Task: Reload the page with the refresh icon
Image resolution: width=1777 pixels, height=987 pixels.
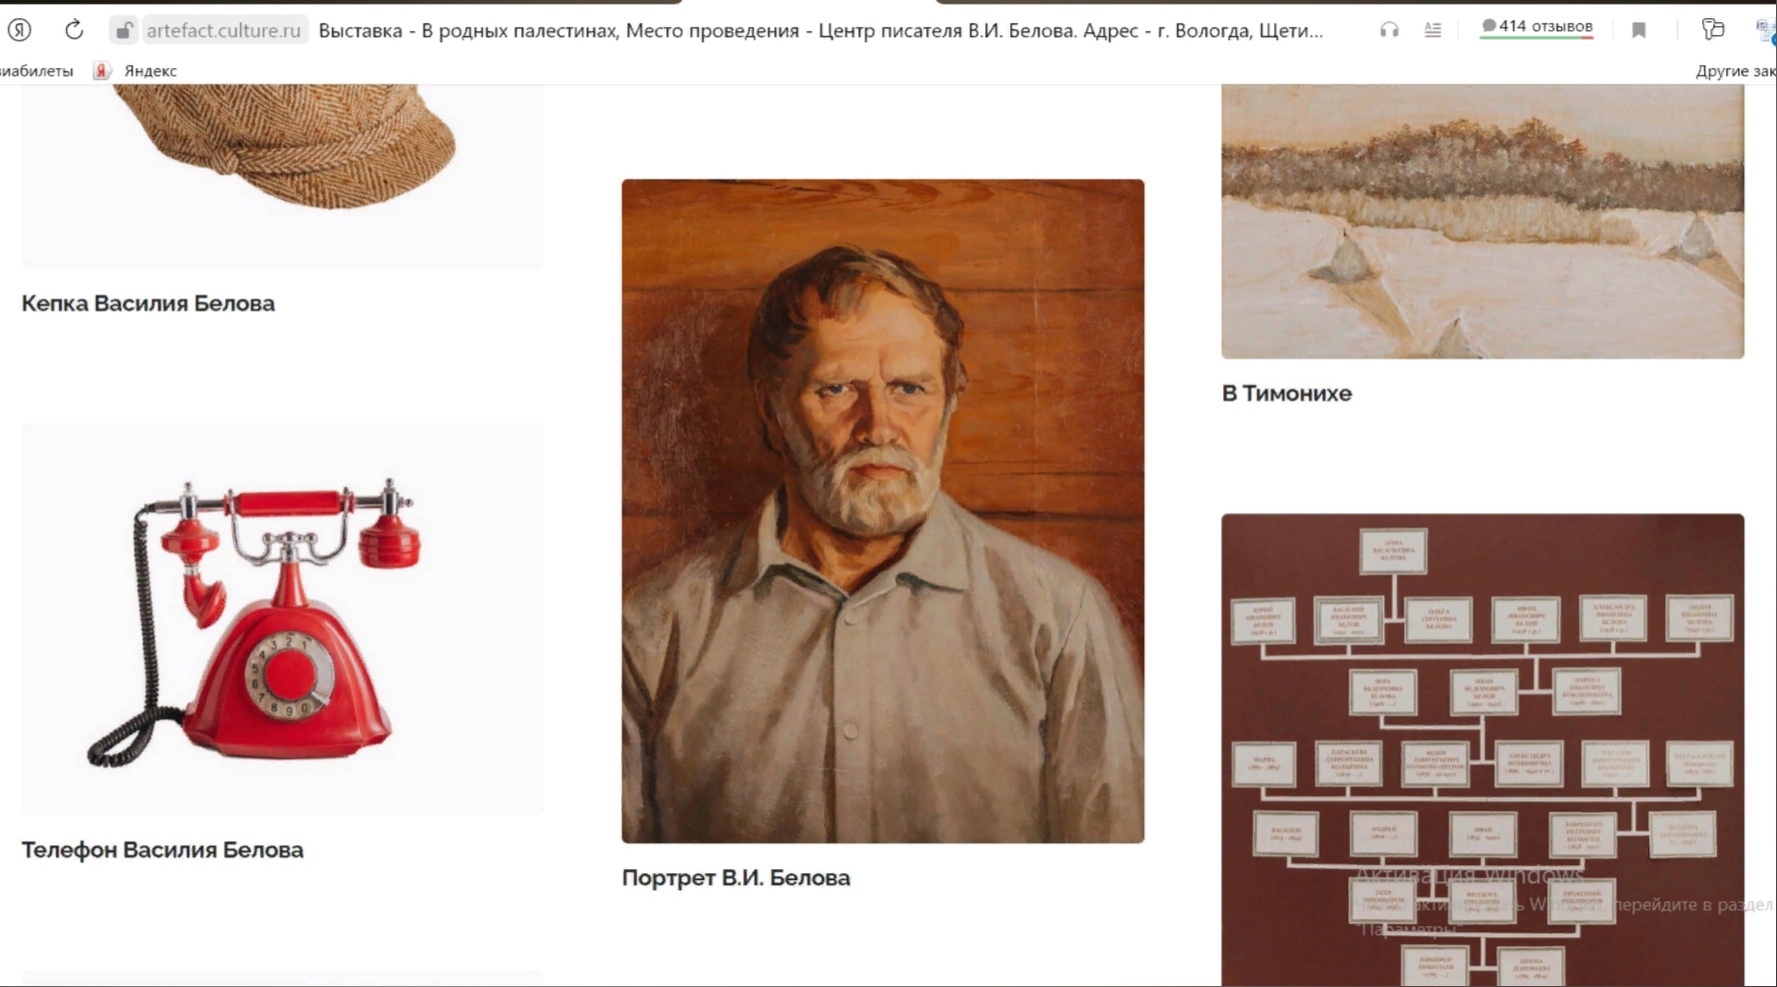Action: 74,30
